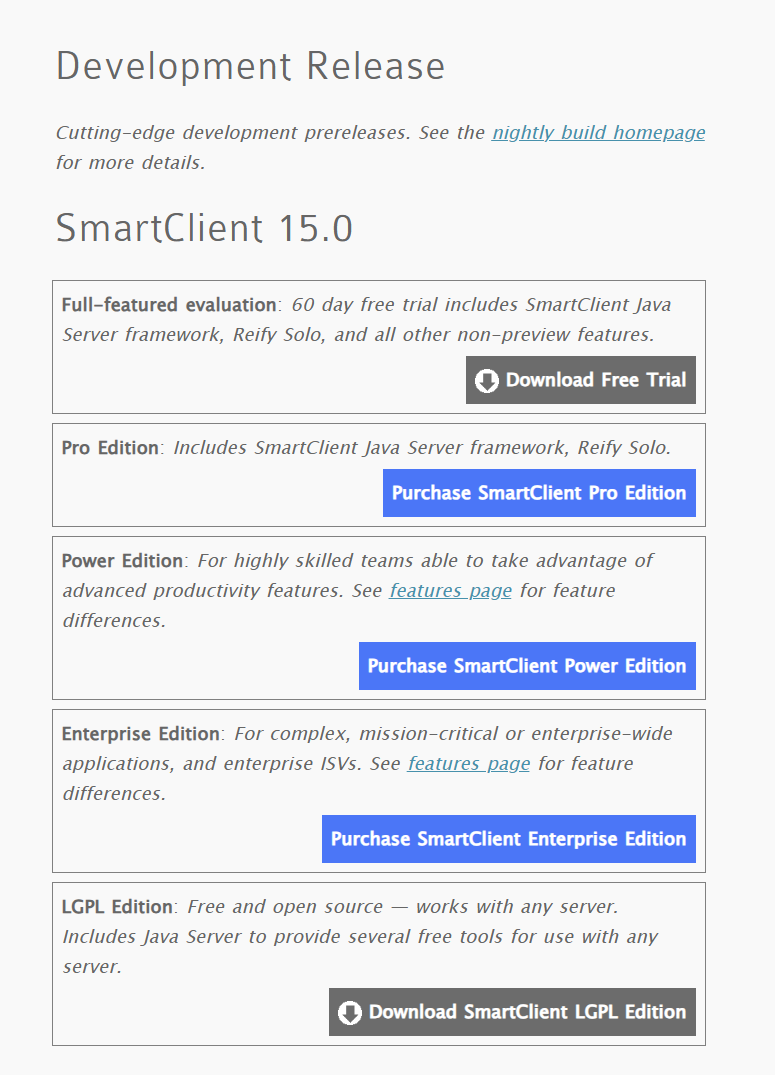The width and height of the screenshot is (775, 1075).
Task: Purchase SmartClient Power Edition
Action: coord(527,666)
